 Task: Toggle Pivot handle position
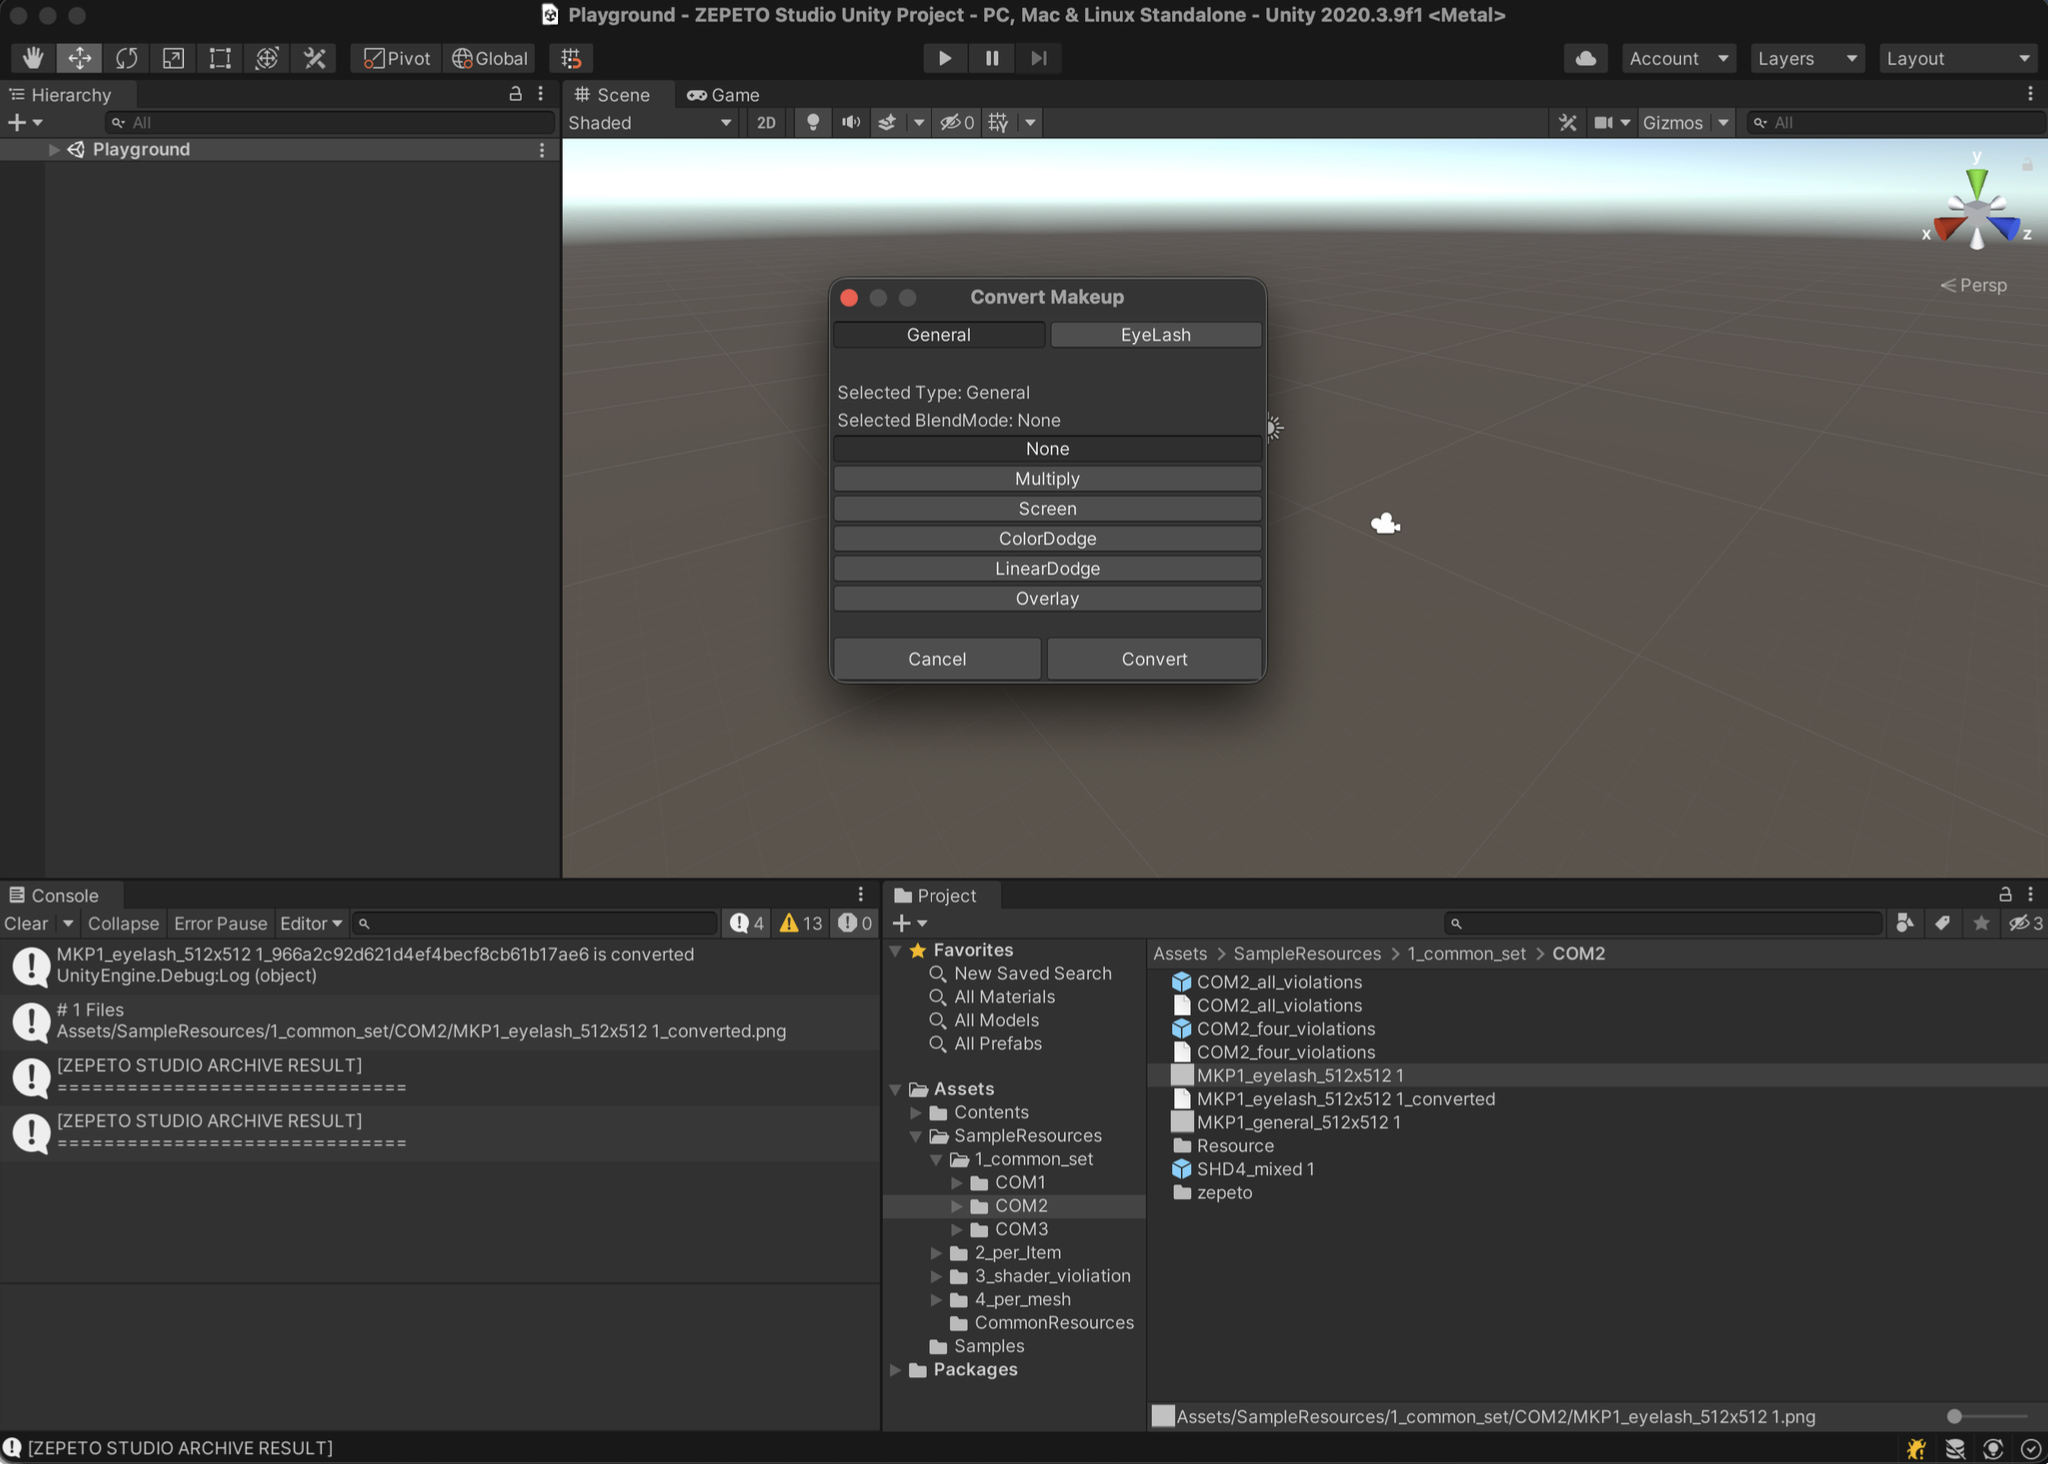tap(397, 58)
